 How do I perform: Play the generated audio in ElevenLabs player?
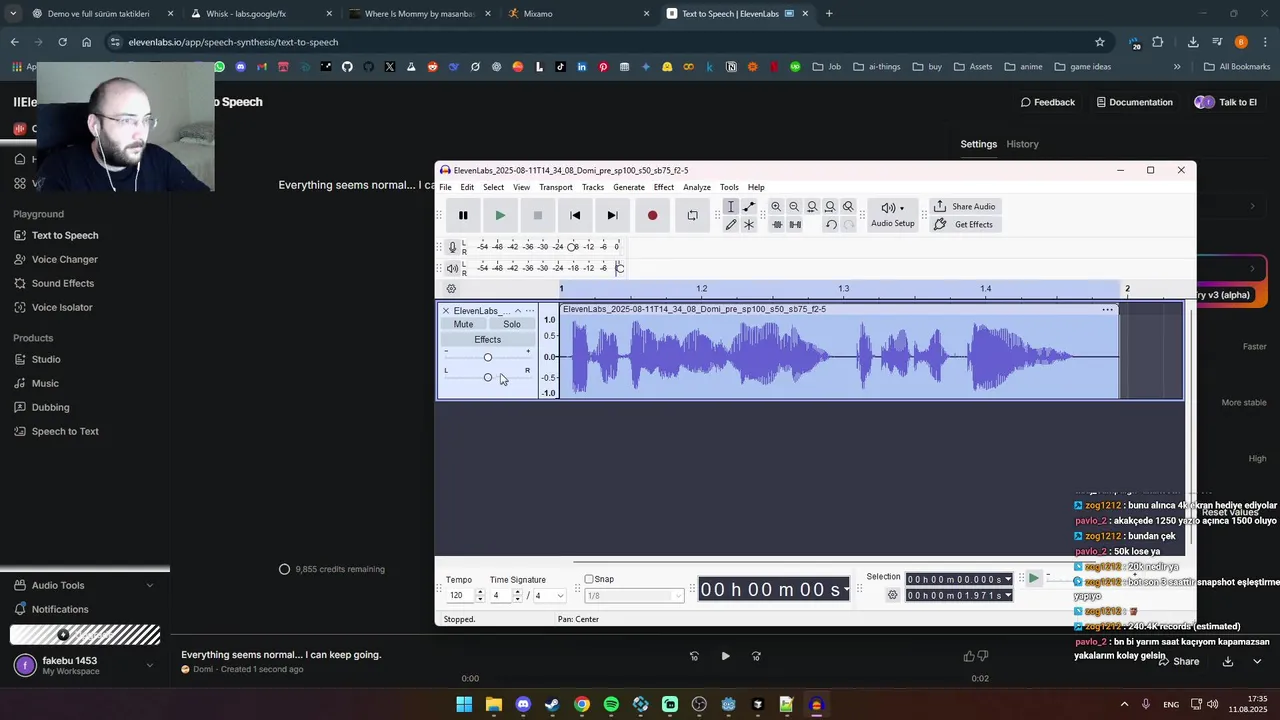tap(725, 656)
